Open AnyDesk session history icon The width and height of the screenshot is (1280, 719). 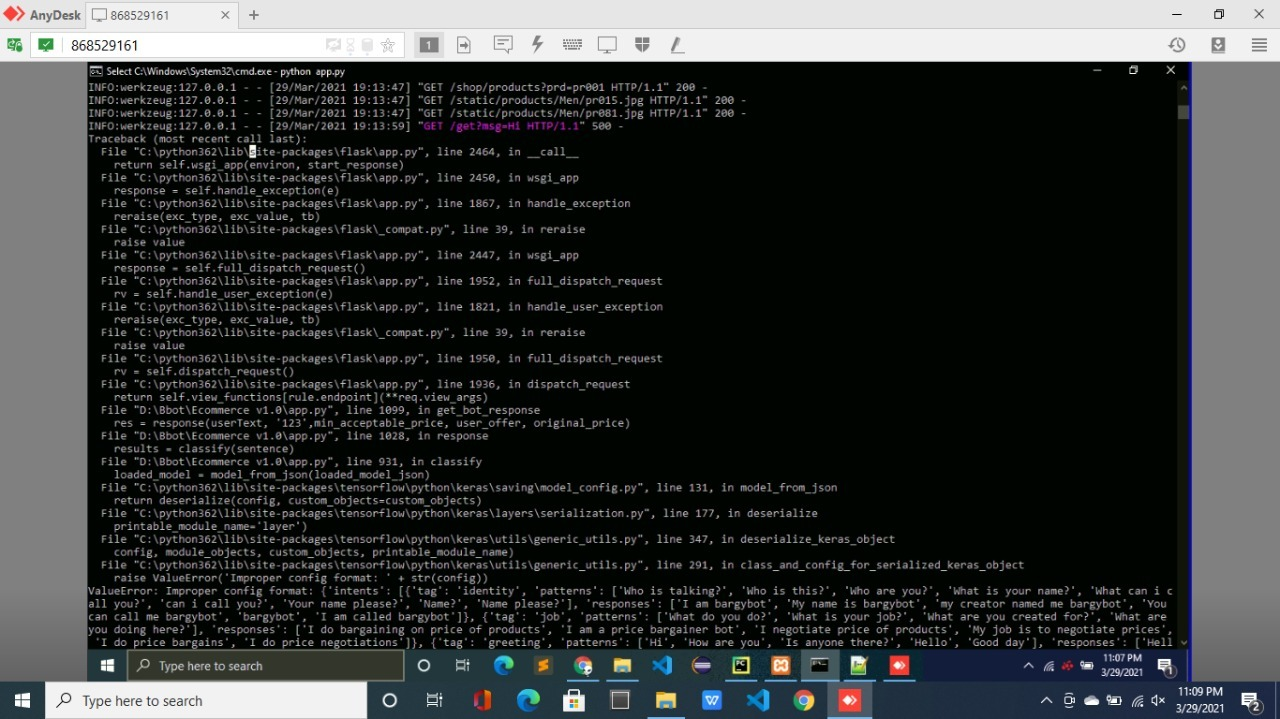click(x=1177, y=45)
